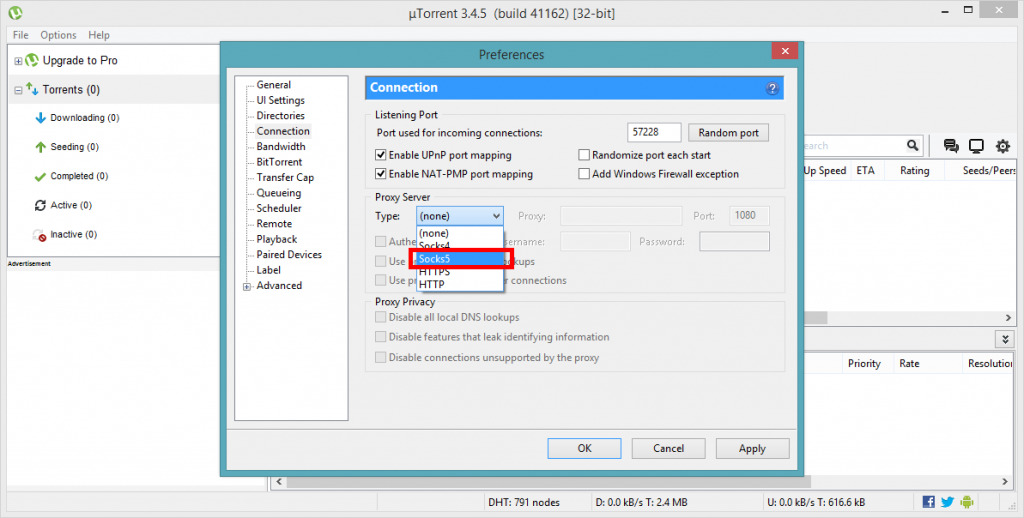Open Connection help question mark icon
This screenshot has width=1024, height=518.
click(x=772, y=88)
